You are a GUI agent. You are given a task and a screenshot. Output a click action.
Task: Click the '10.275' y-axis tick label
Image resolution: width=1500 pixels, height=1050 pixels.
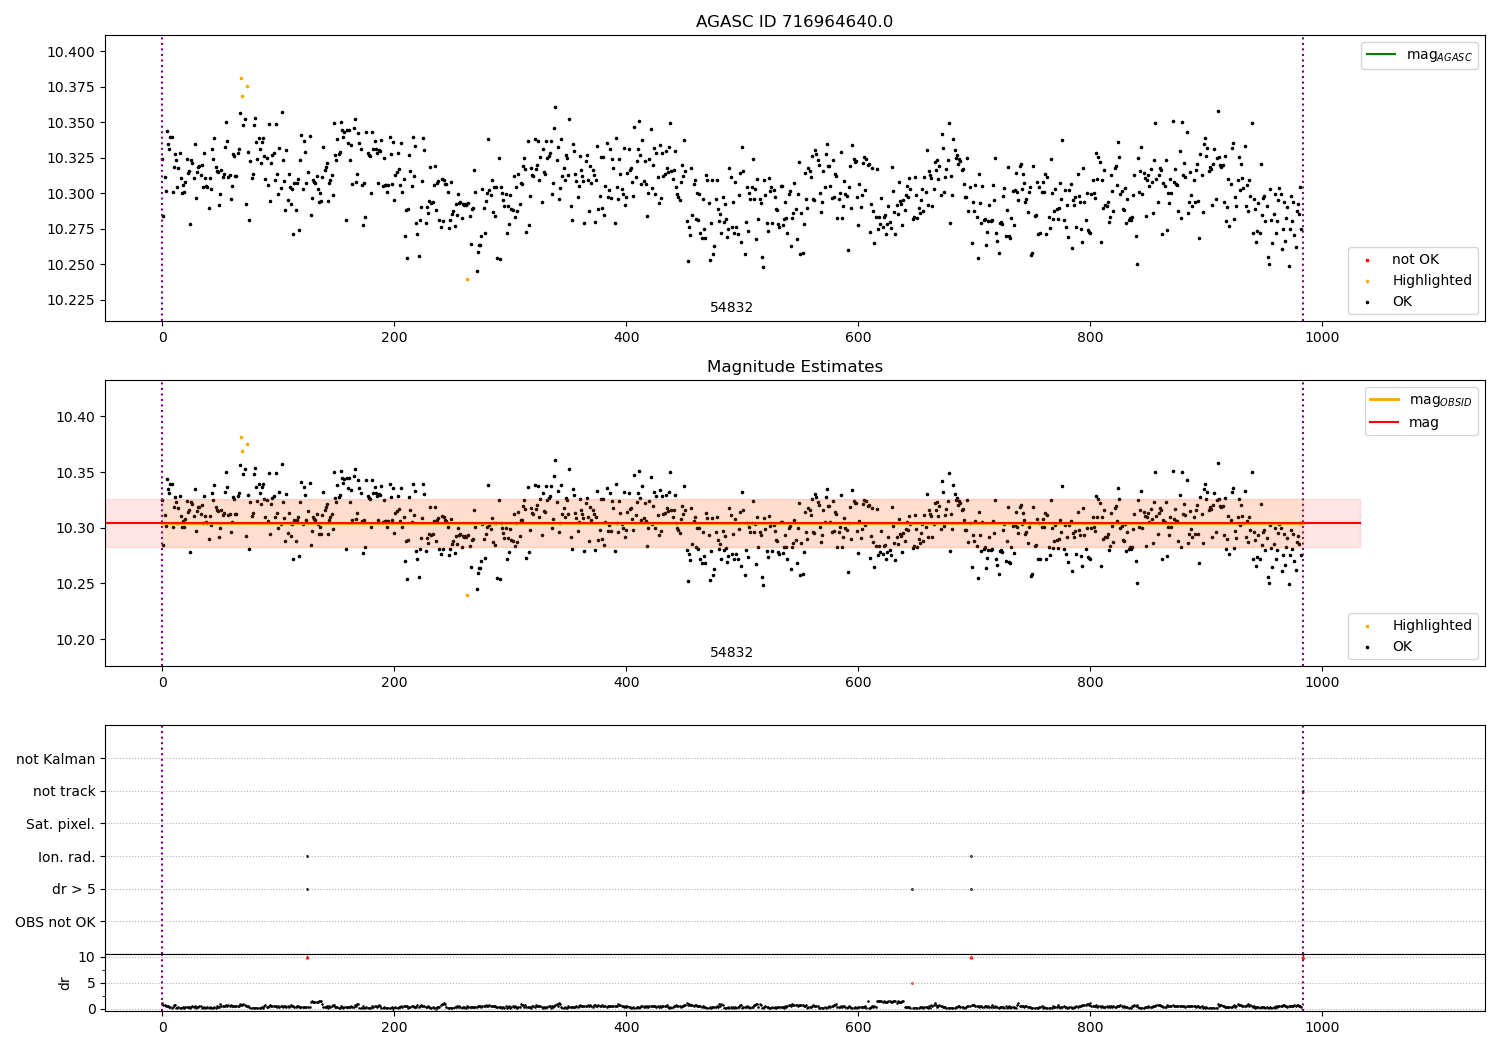[x=71, y=230]
